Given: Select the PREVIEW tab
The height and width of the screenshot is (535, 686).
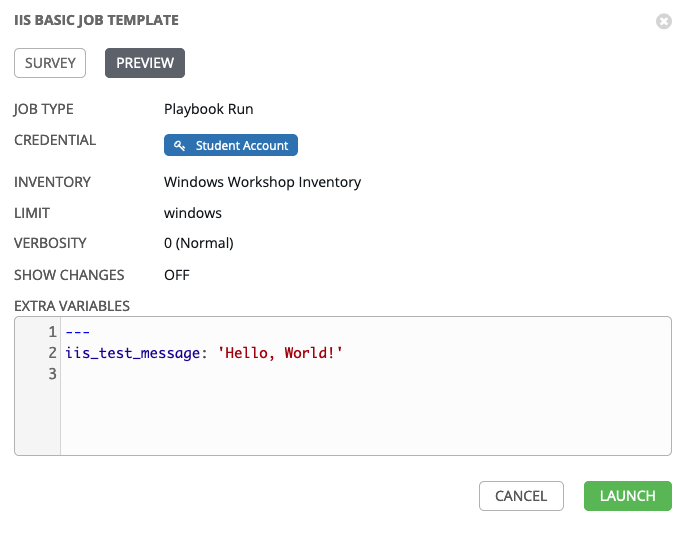Looking at the screenshot, I should tap(145, 63).
